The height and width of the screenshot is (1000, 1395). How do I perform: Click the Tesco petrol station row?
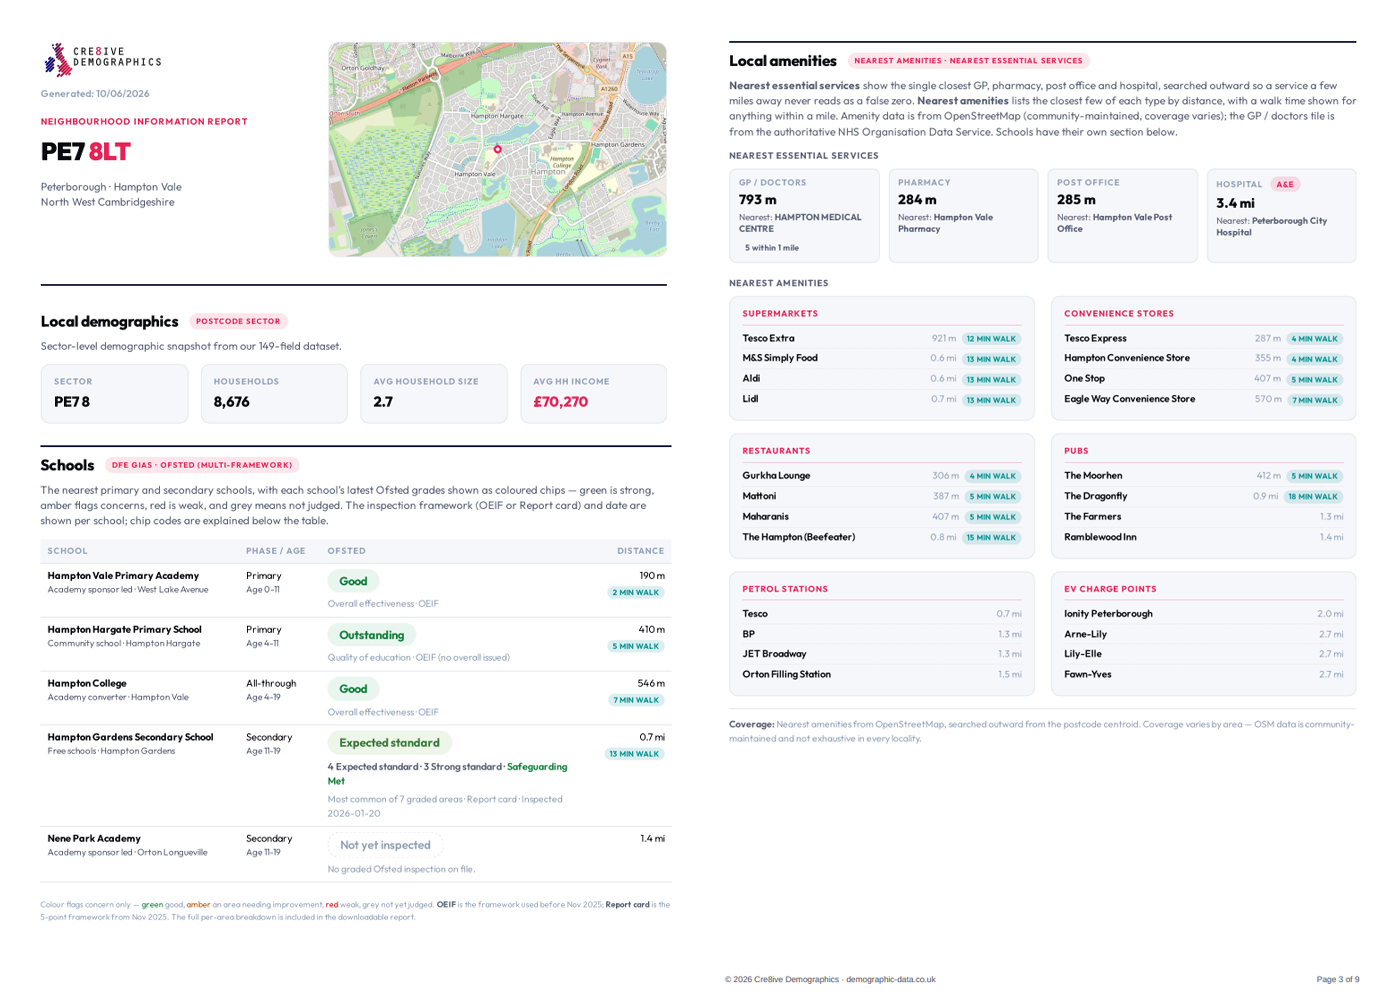tap(882, 614)
